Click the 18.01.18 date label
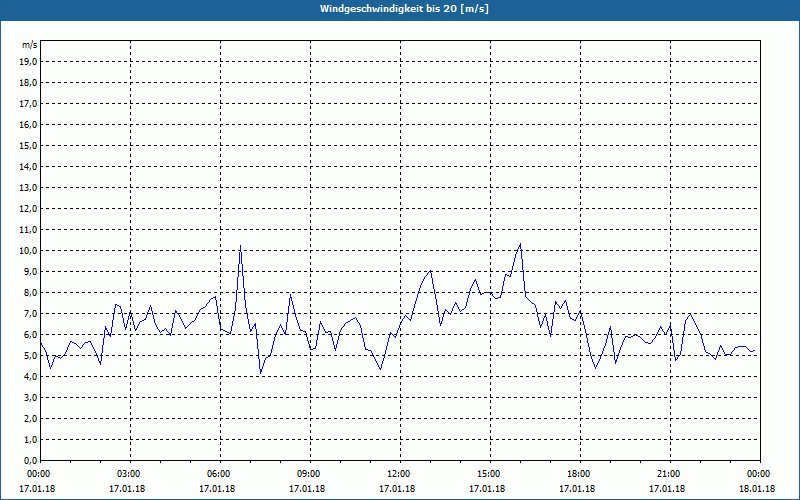The image size is (800, 500). click(757, 489)
